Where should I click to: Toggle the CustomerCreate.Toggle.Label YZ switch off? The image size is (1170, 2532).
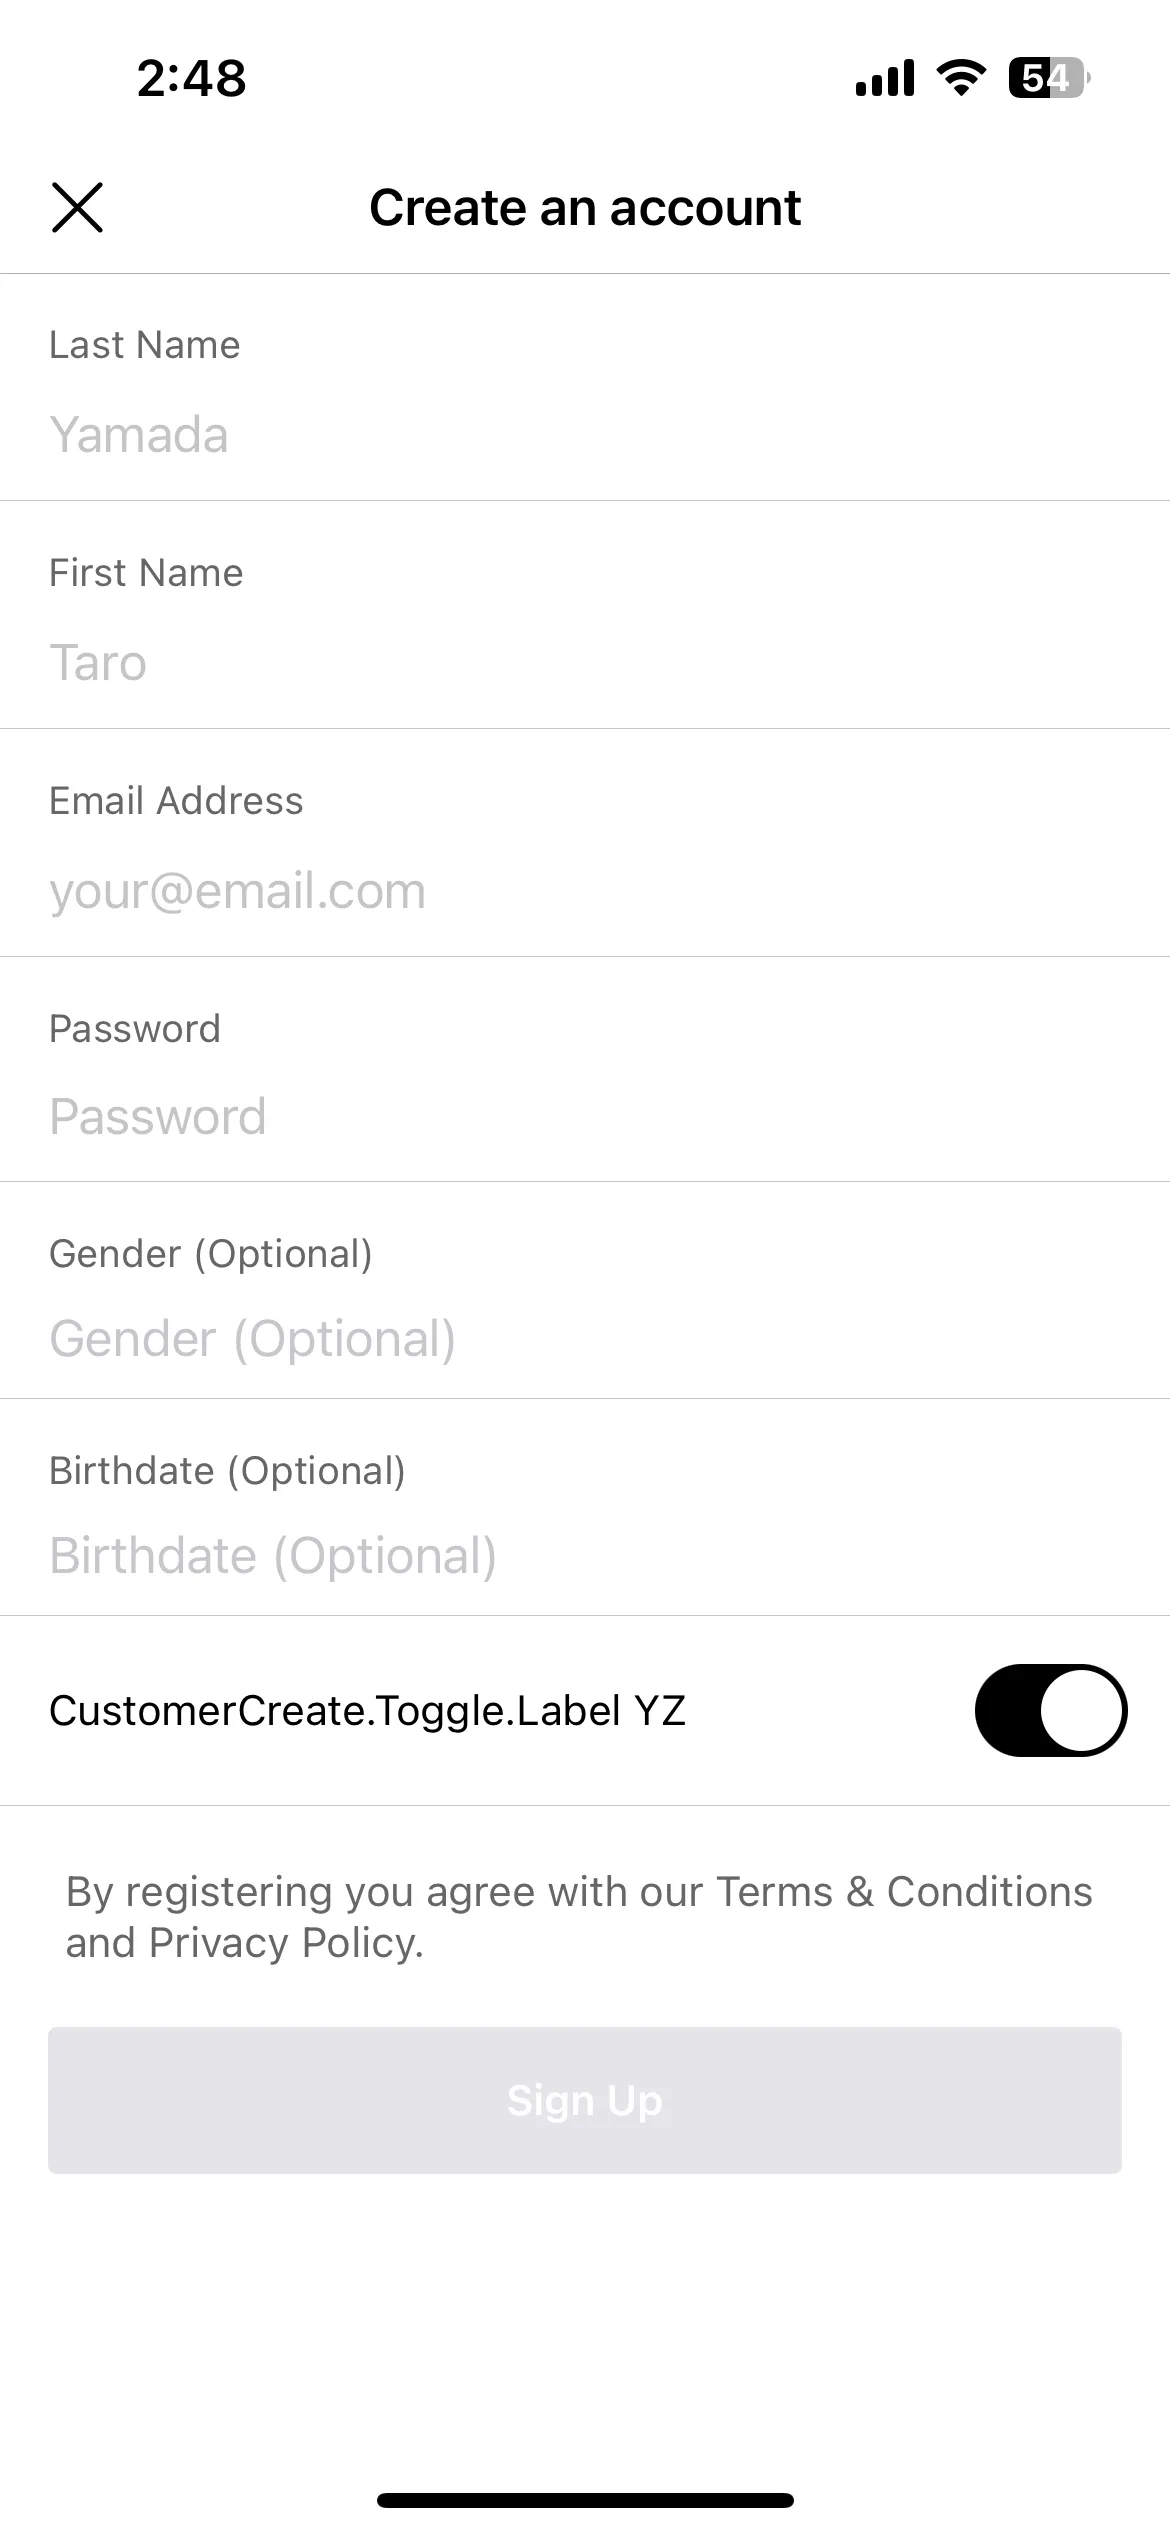[x=1051, y=1710]
